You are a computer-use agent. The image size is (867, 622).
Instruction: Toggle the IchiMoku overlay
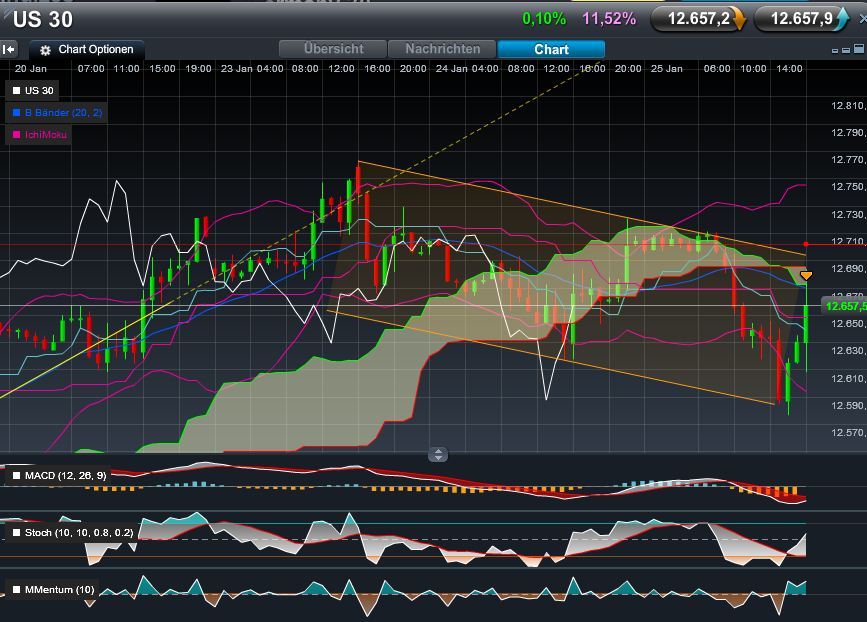45,134
